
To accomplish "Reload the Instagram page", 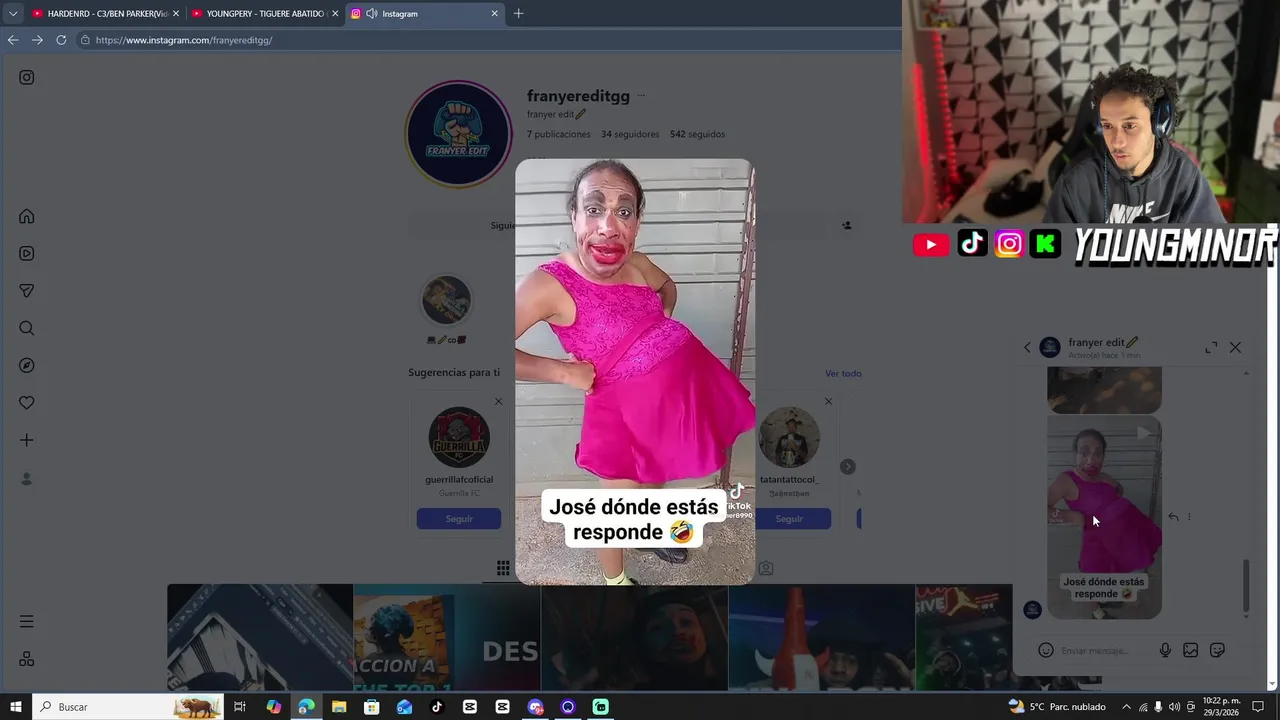I will [x=61, y=40].
